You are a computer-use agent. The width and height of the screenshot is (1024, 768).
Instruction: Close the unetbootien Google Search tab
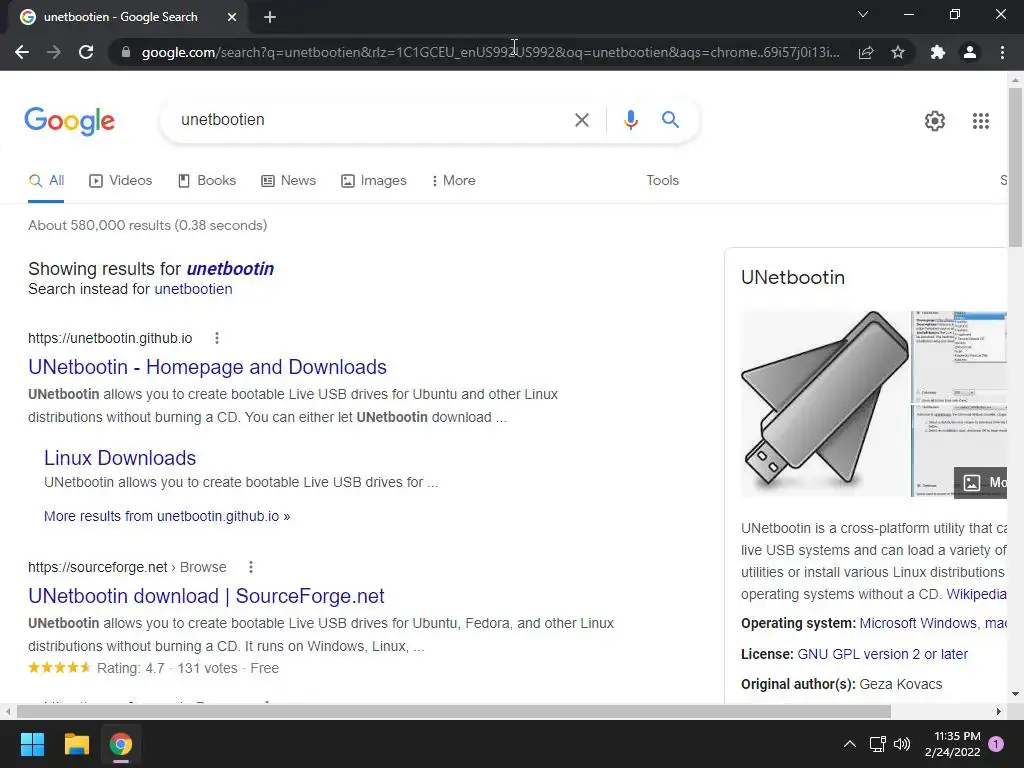(x=232, y=17)
